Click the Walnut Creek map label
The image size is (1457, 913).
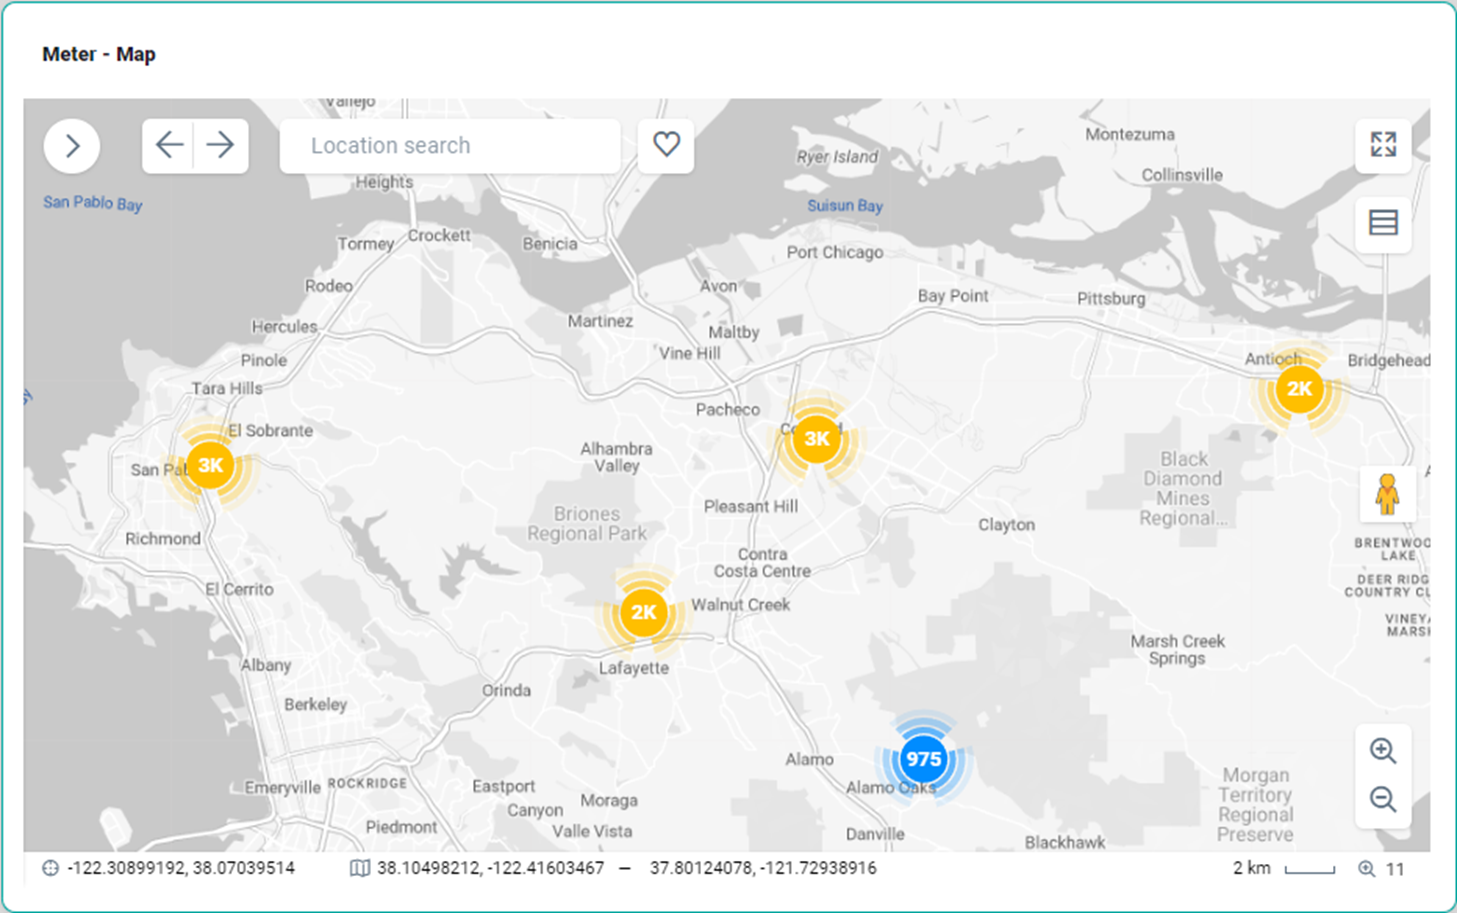click(740, 605)
